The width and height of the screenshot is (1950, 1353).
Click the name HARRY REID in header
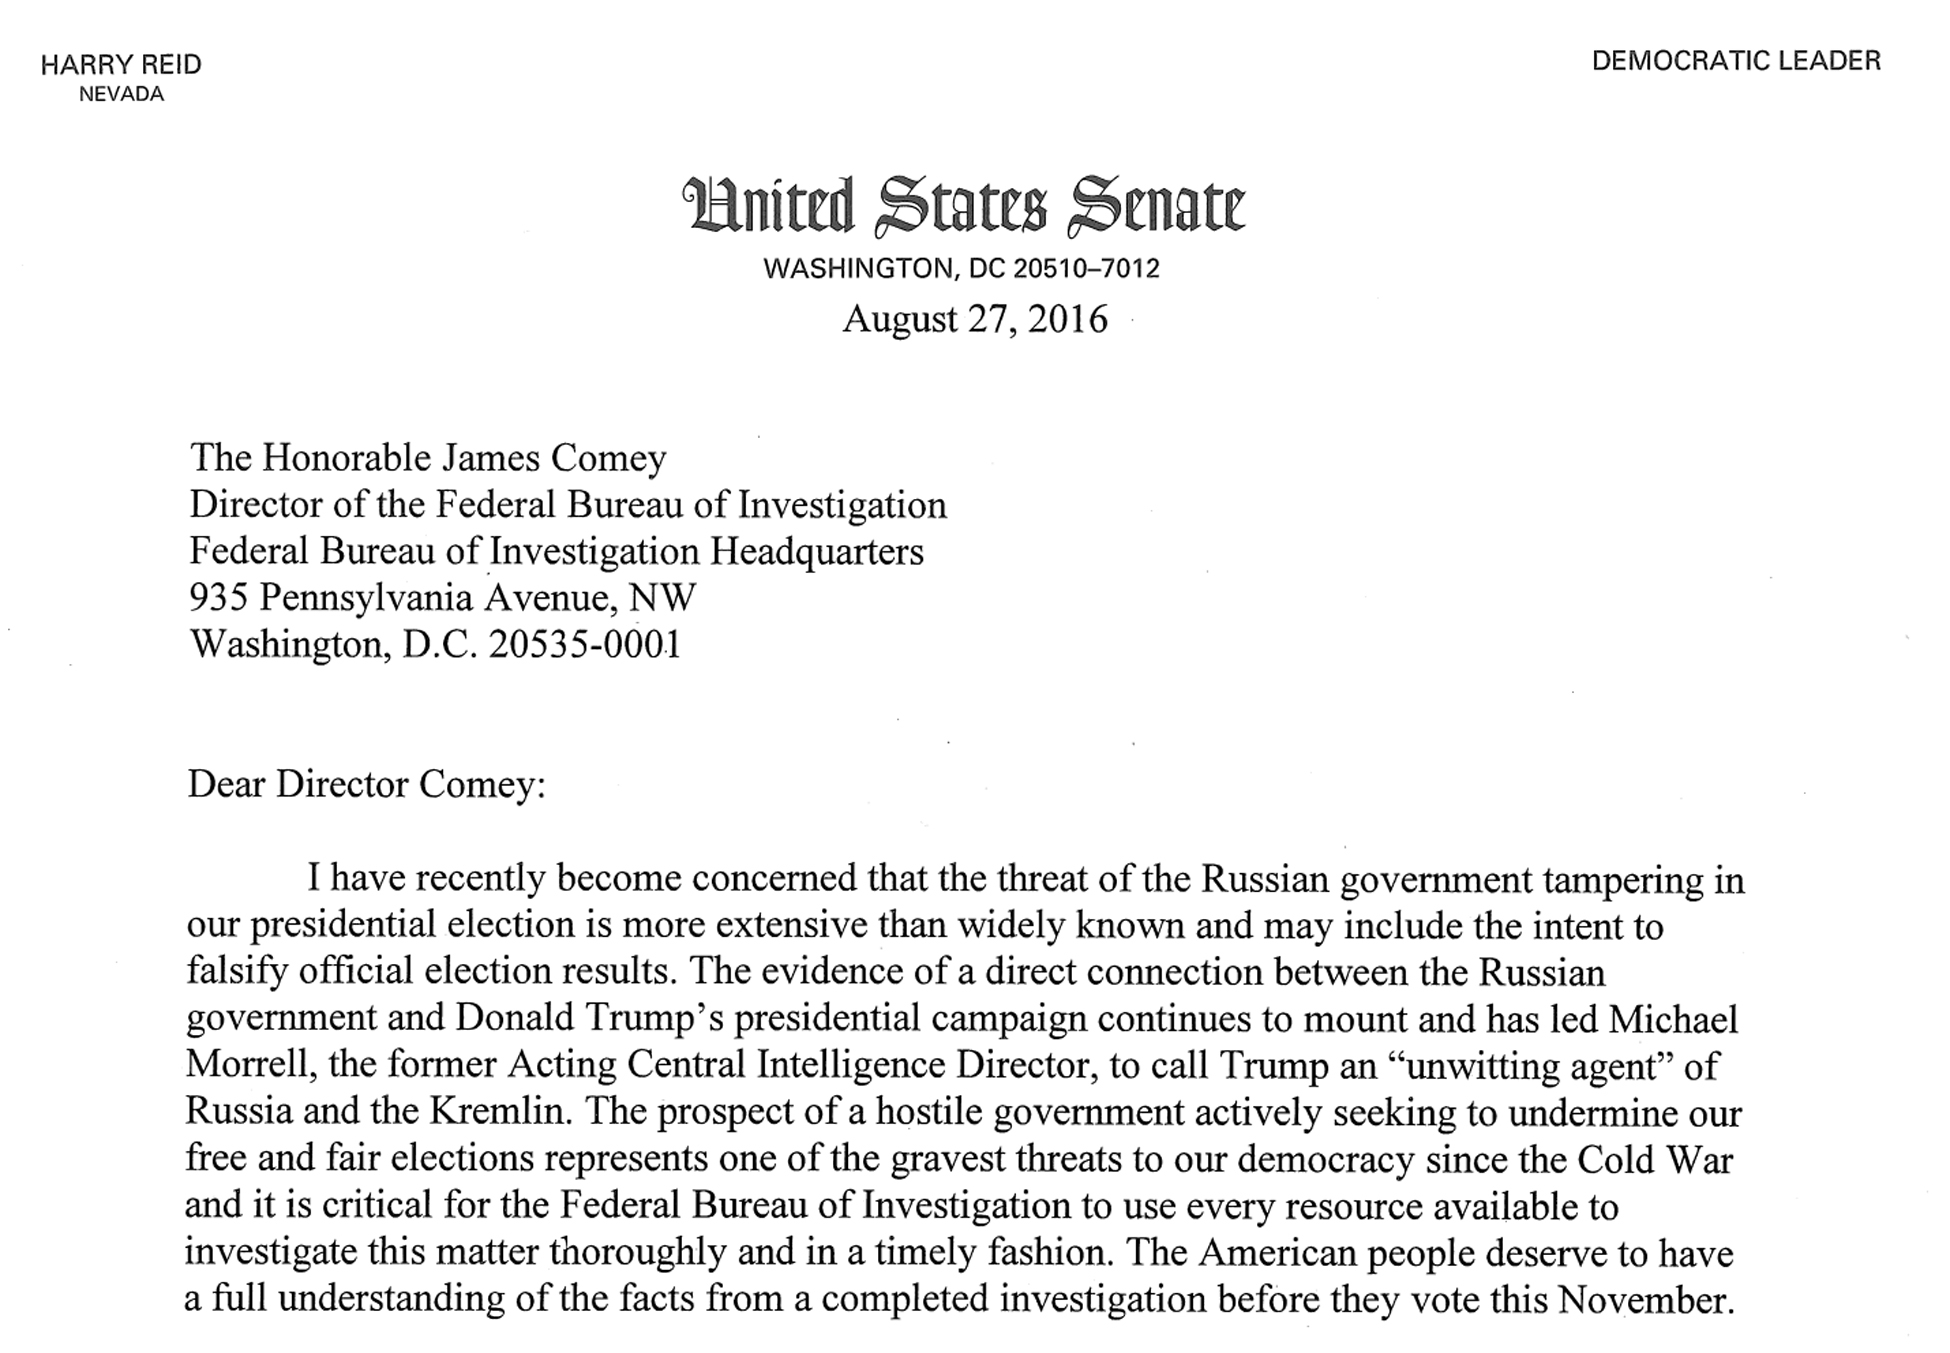tap(121, 65)
